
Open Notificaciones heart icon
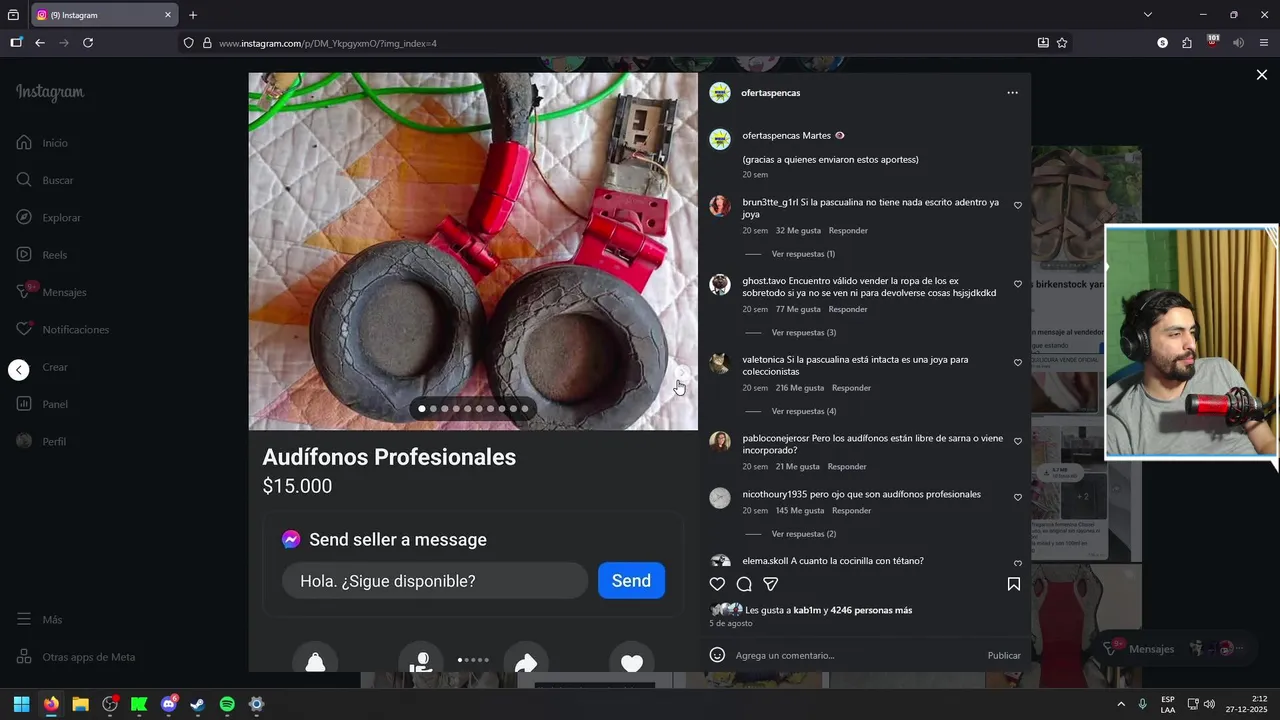point(25,329)
